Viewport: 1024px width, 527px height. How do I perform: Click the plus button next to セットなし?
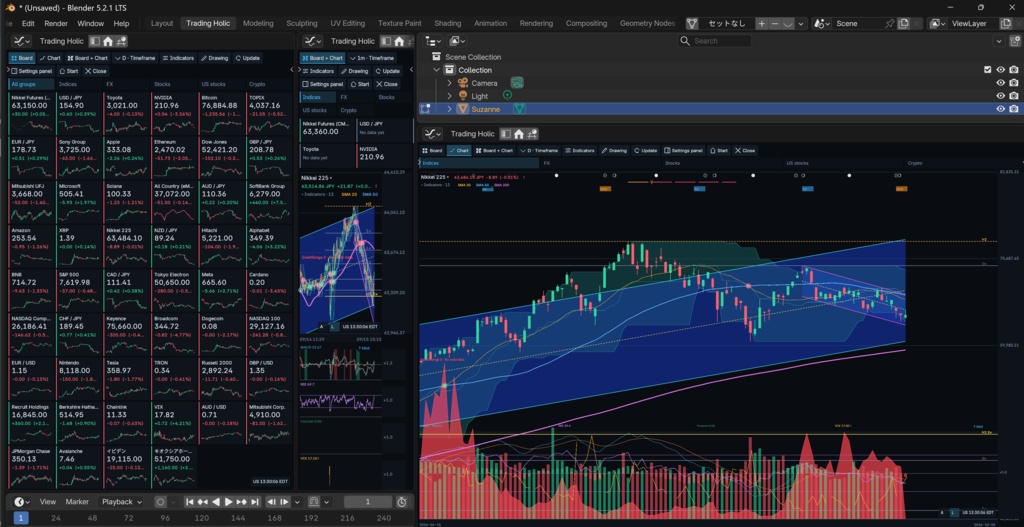tap(761, 24)
